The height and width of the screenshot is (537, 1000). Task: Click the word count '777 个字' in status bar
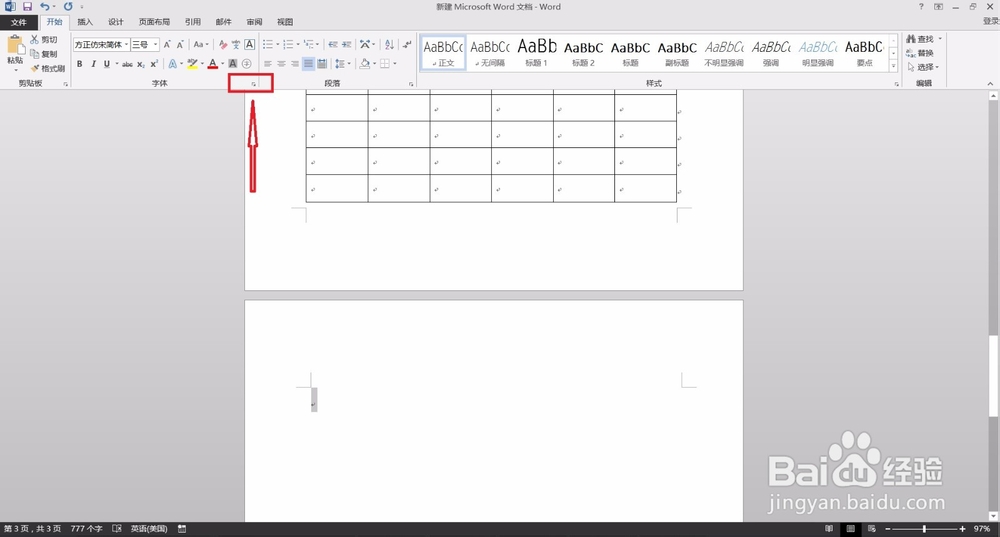click(x=86, y=529)
